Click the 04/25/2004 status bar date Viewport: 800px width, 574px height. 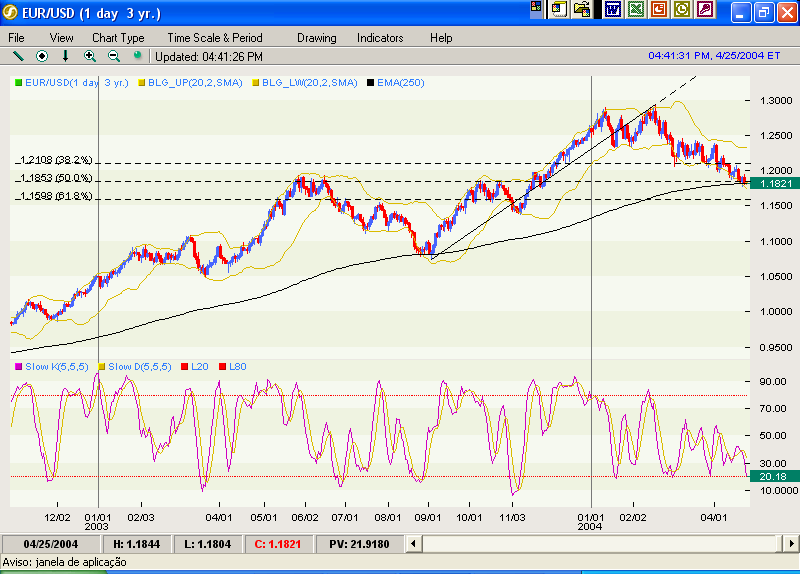[x=51, y=544]
